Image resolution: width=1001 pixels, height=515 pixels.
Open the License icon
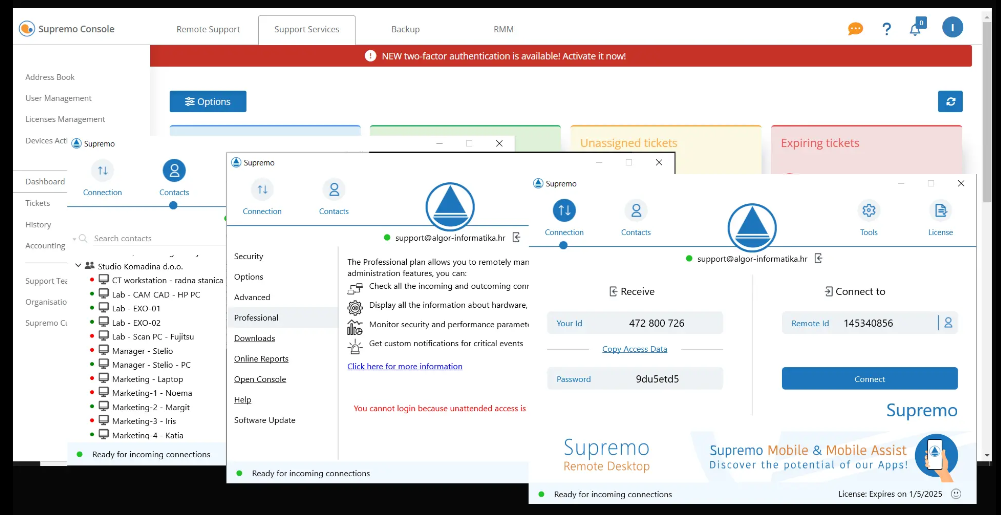click(x=940, y=211)
